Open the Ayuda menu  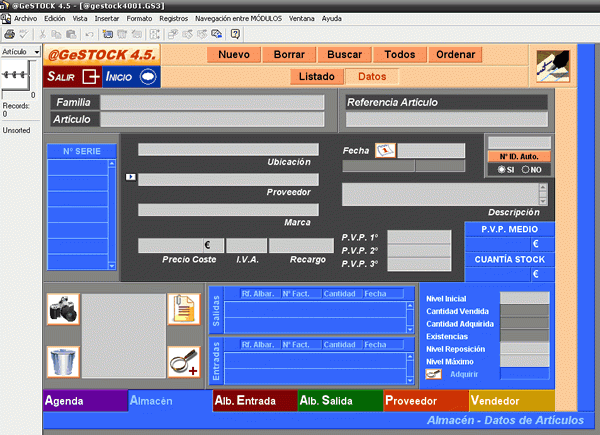pos(331,18)
